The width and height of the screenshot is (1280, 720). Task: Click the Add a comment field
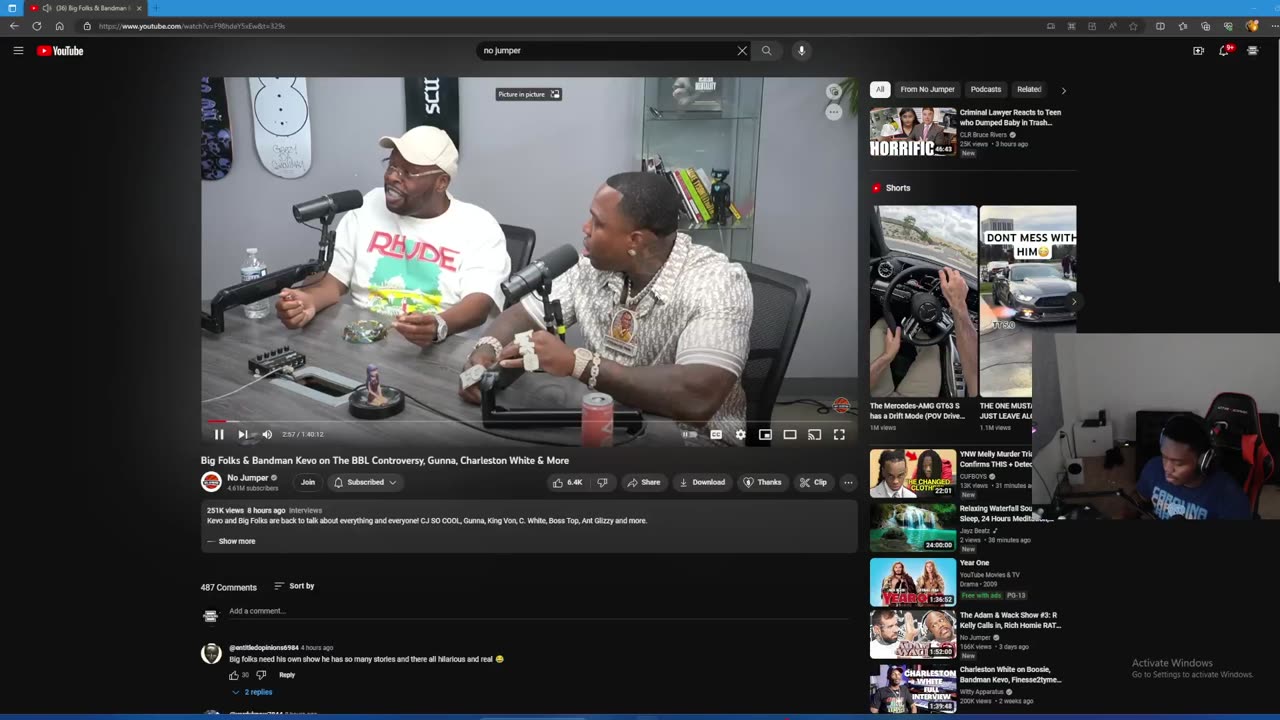tap(540, 611)
